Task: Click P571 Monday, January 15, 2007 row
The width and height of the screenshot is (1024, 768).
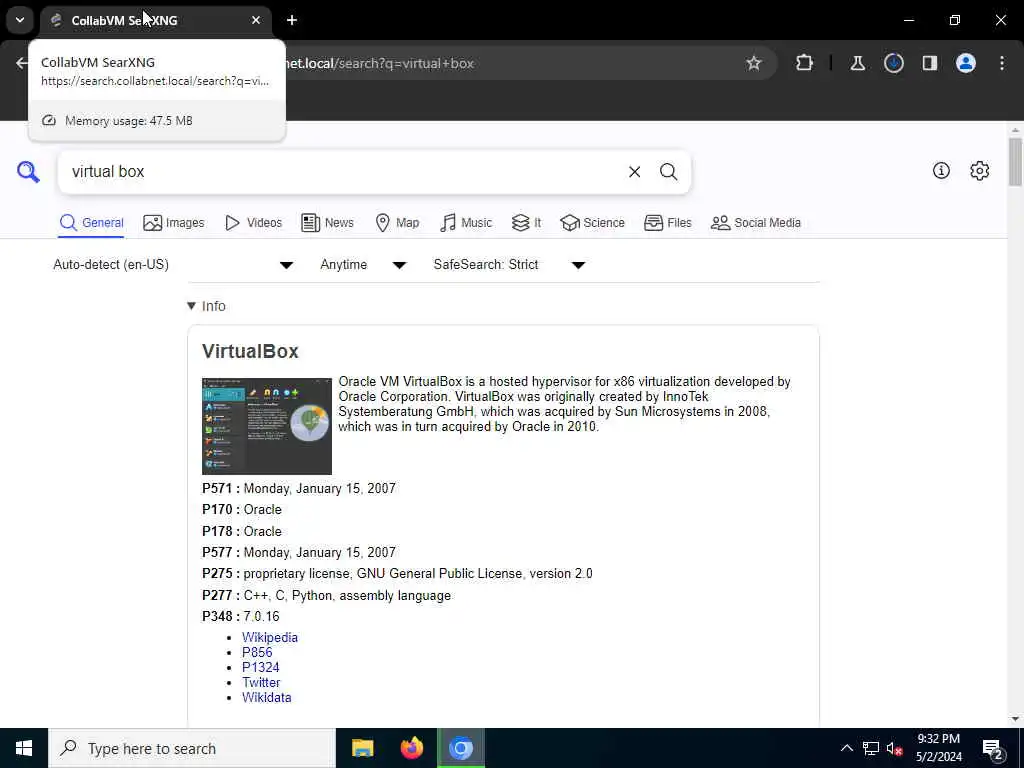Action: pyautogui.click(x=298, y=488)
